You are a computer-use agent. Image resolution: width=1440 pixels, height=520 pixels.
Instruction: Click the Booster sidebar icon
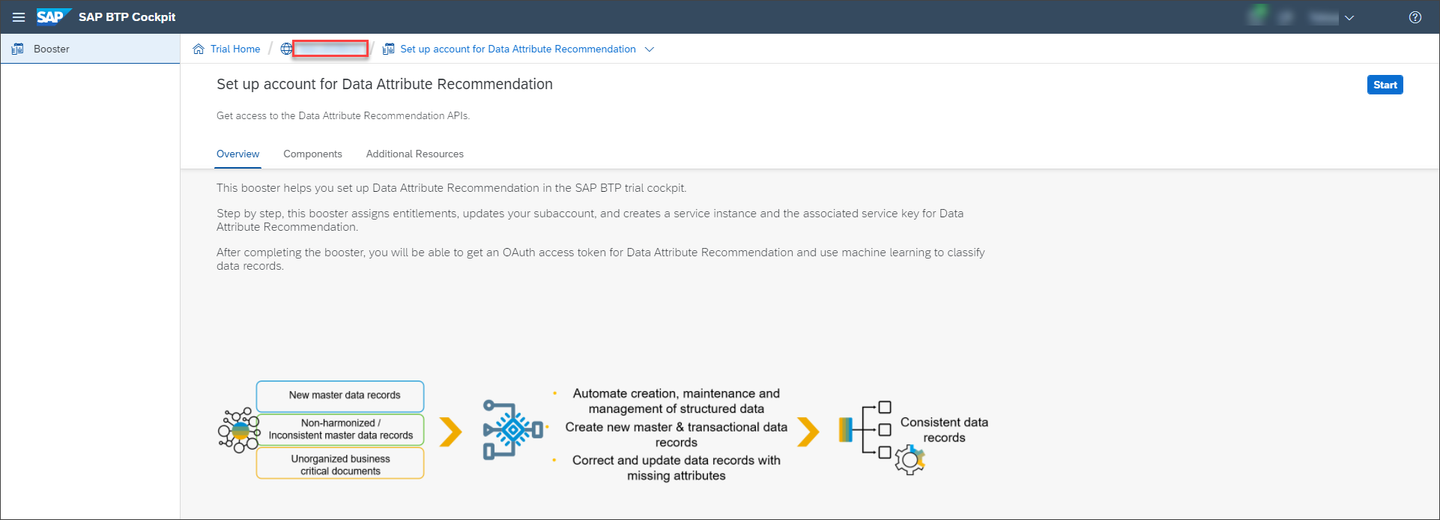coord(17,48)
